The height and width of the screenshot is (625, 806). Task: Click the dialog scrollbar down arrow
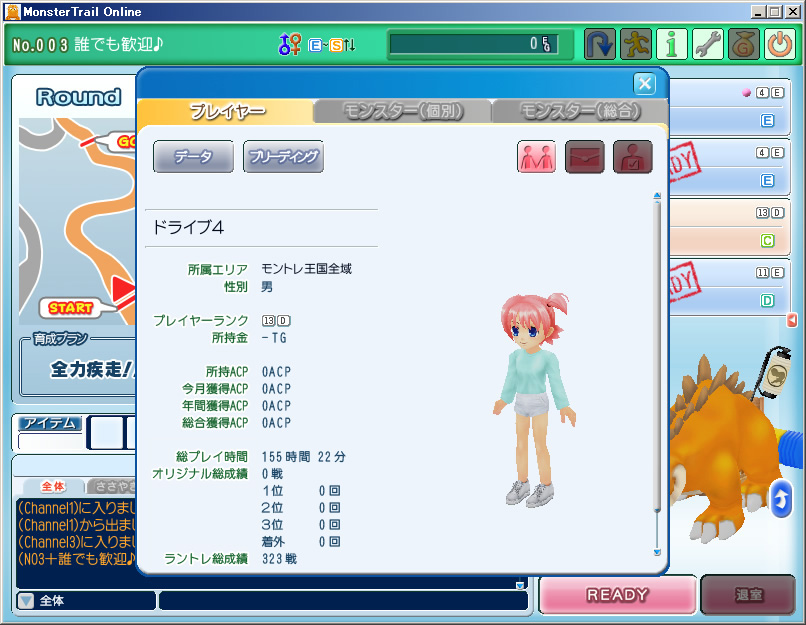(657, 552)
